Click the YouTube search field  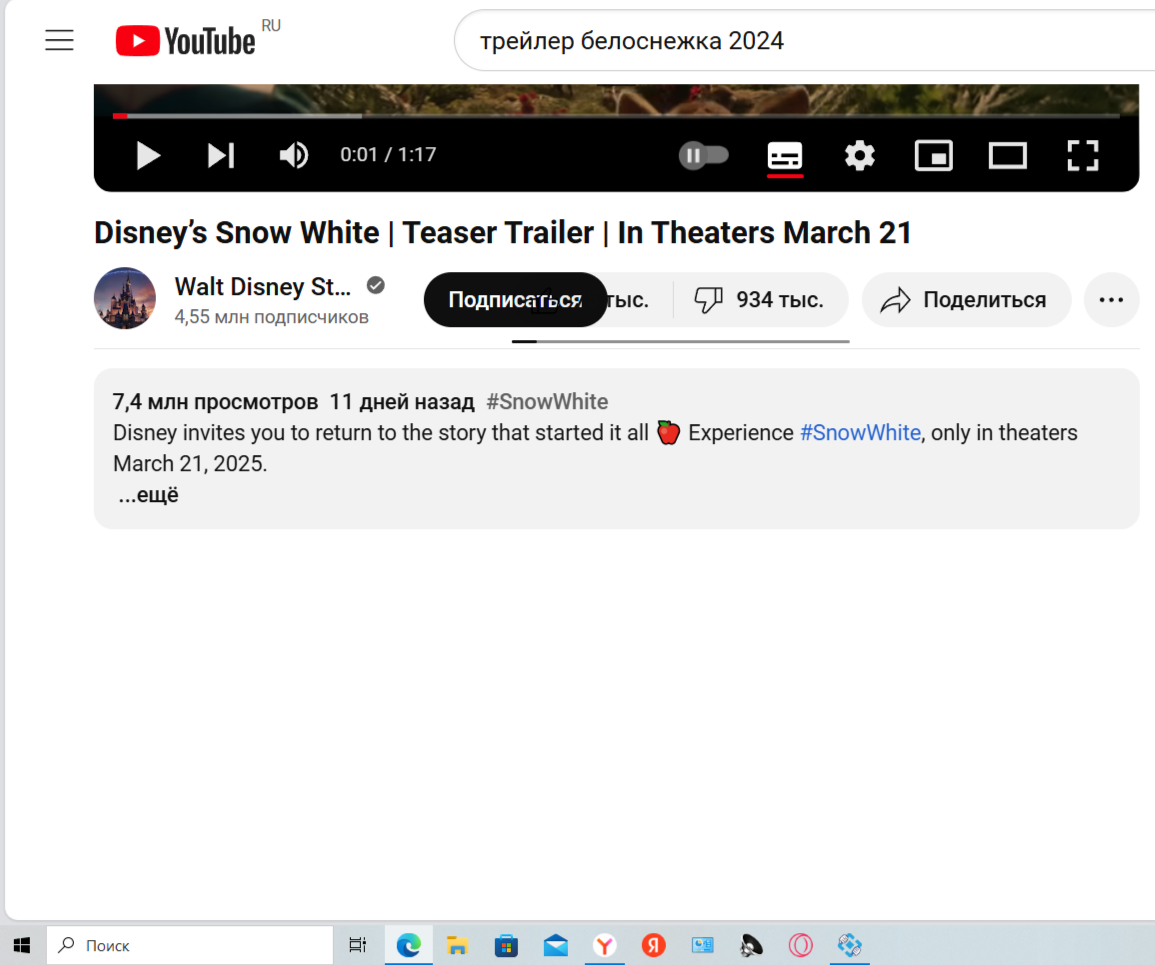(x=804, y=41)
